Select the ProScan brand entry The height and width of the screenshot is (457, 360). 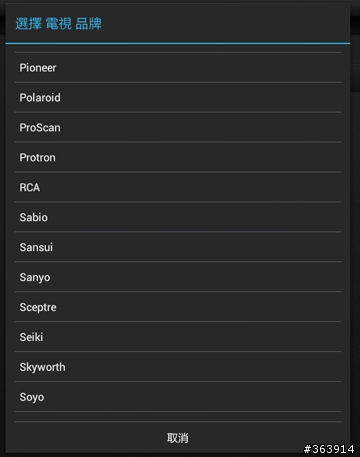click(178, 128)
